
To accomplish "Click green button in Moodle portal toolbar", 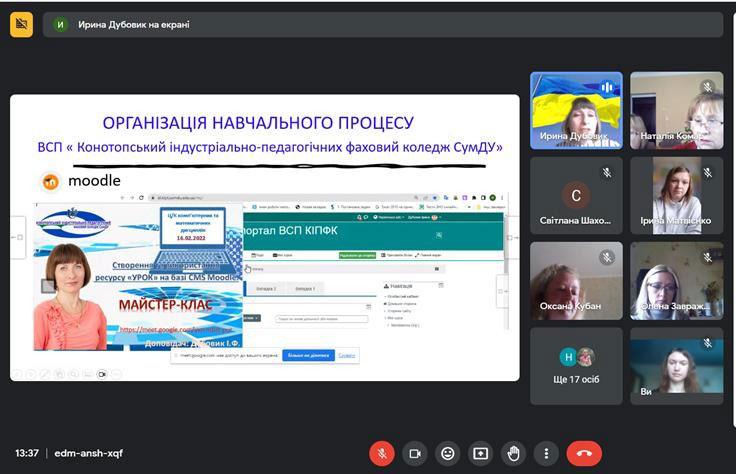I will coord(357,255).
